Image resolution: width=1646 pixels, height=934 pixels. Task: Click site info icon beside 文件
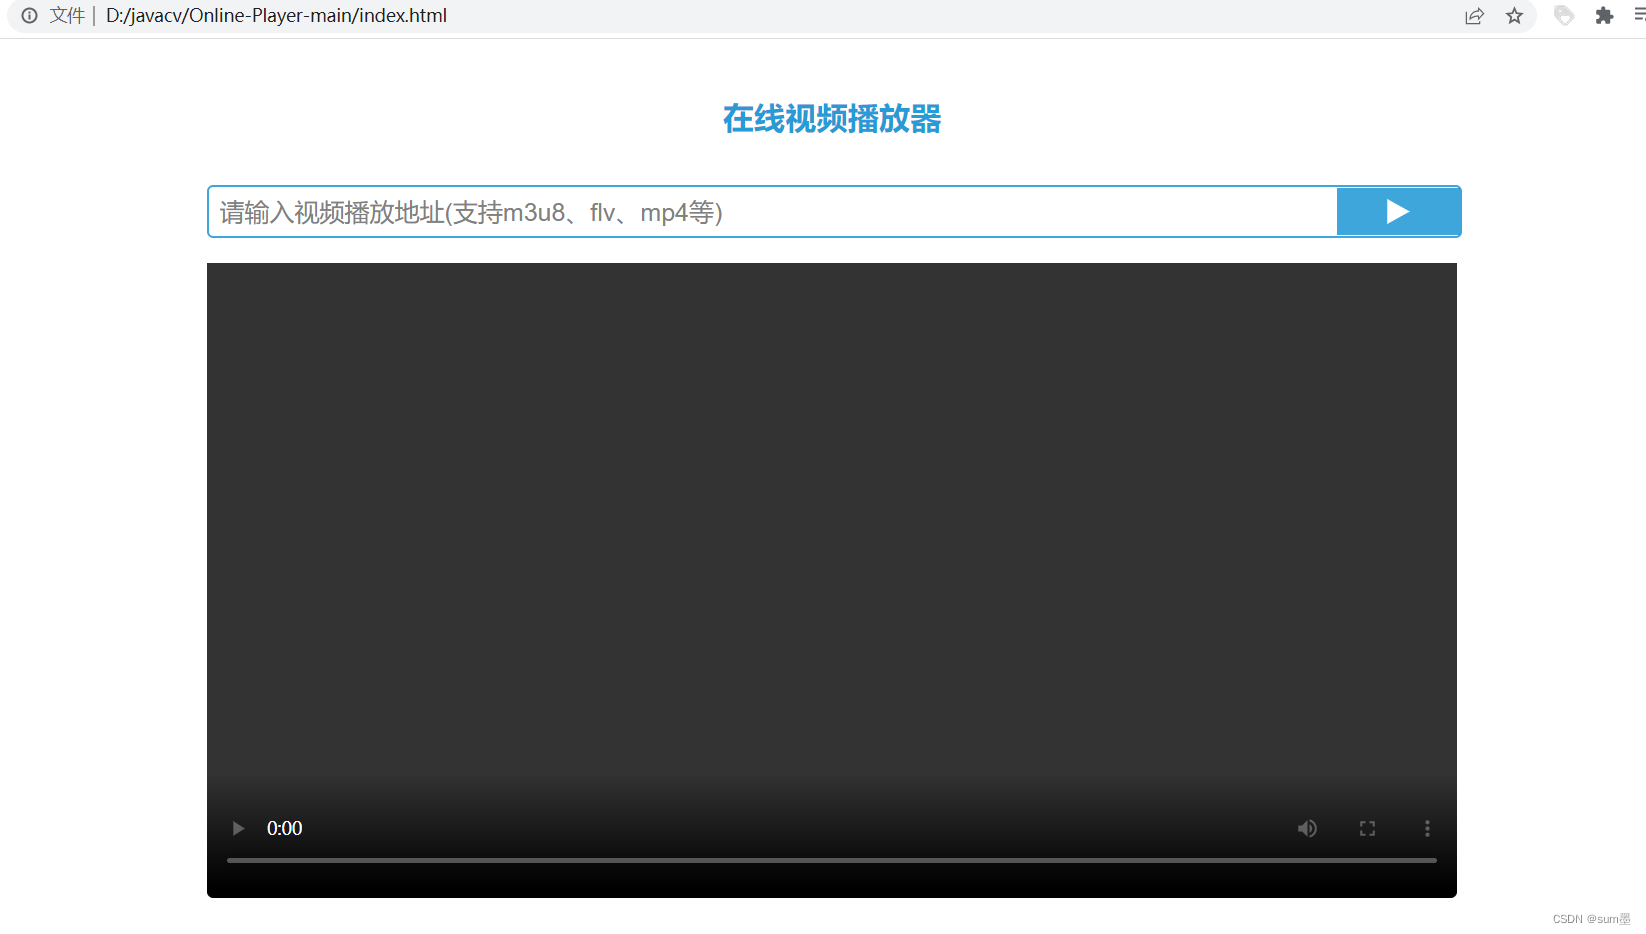point(29,16)
